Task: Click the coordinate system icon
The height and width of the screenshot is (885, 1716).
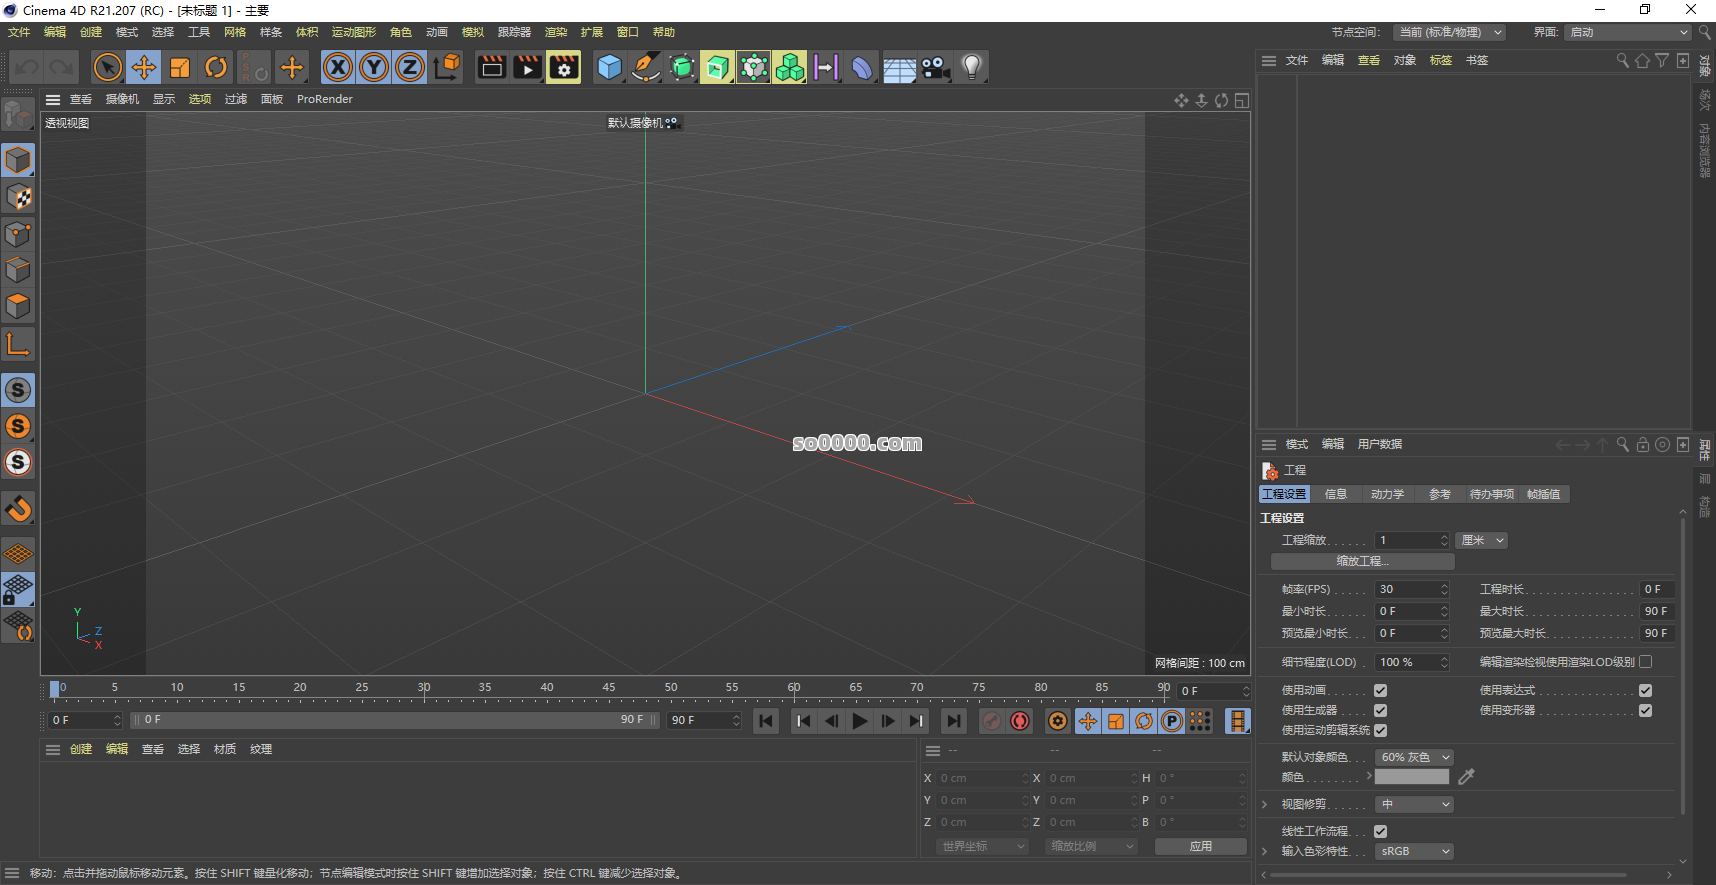Action: 447,67
